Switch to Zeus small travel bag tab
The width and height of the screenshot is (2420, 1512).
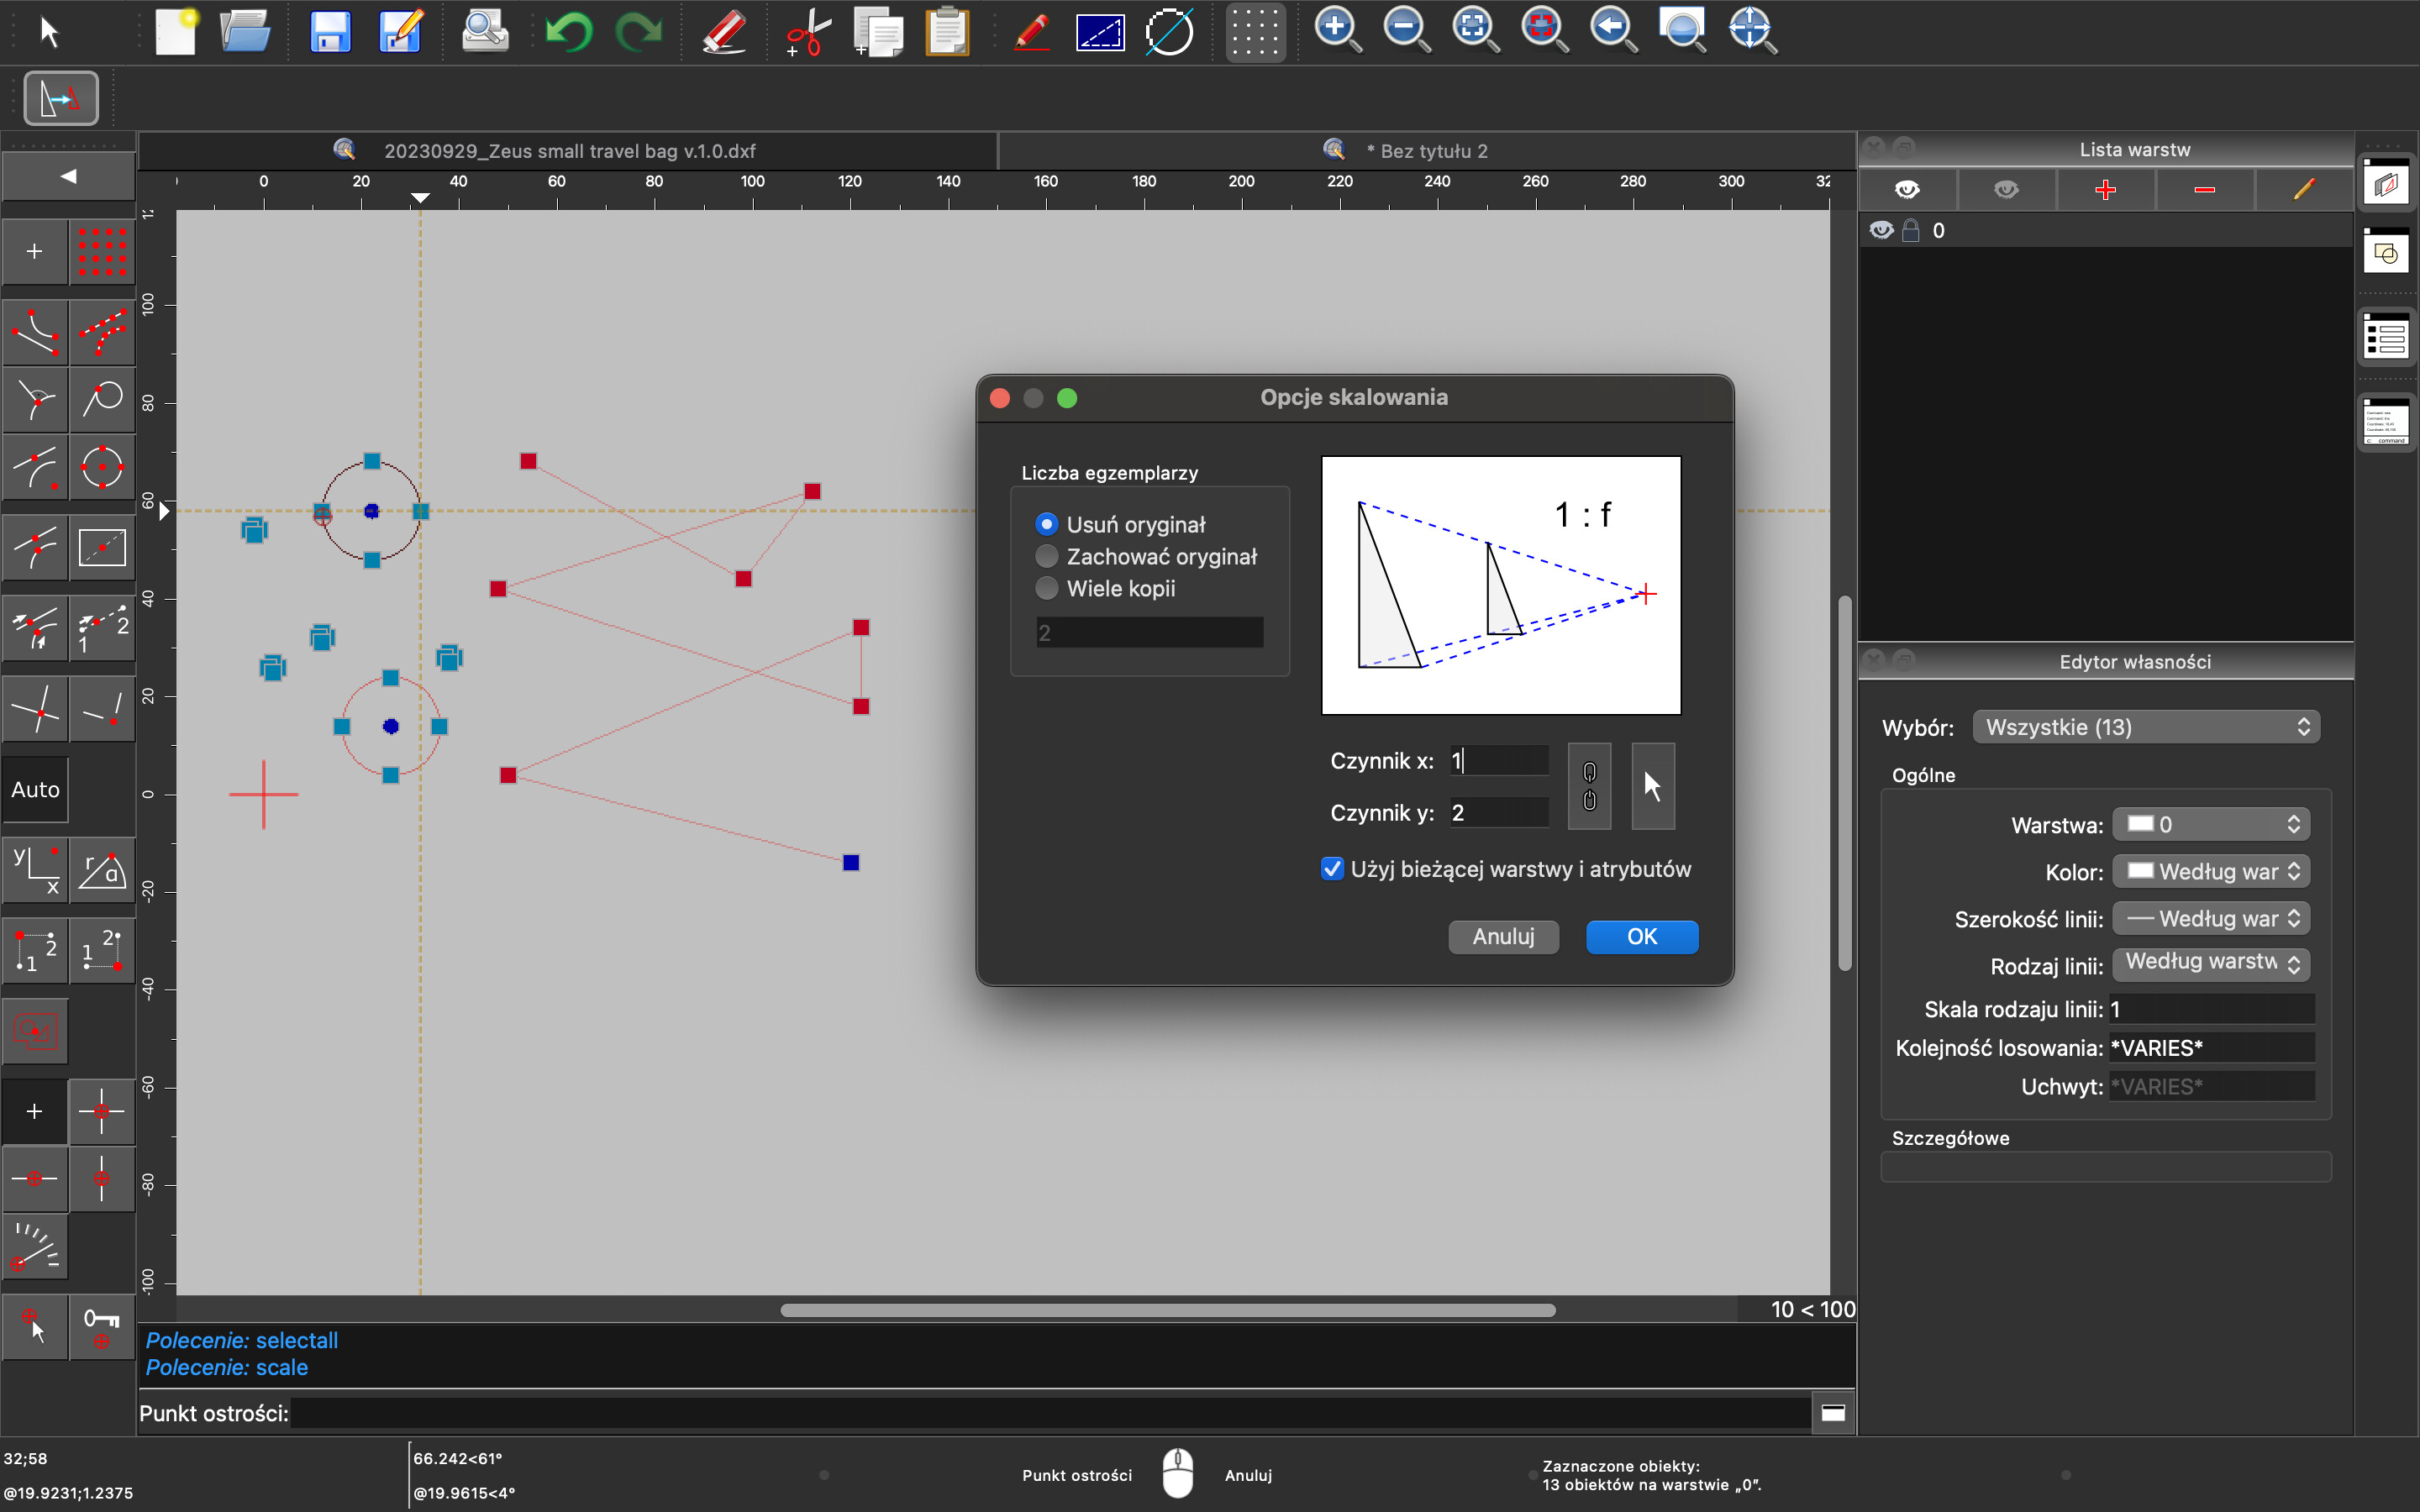(x=568, y=151)
